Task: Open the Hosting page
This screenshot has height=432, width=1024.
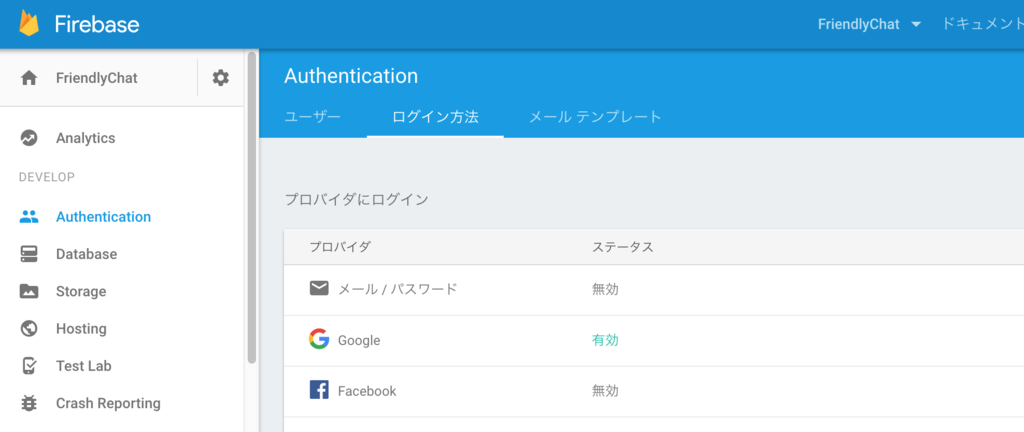Action: (81, 328)
